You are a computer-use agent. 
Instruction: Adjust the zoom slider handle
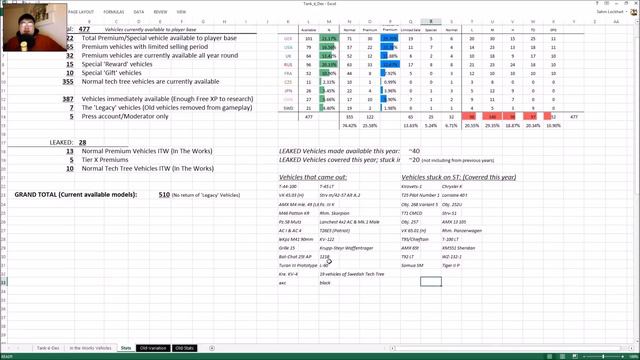pyautogui.click(x=603, y=357)
